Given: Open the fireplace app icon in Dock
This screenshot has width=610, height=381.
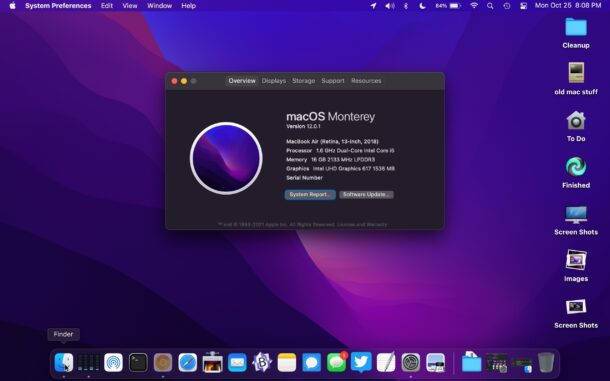Looking at the screenshot, I should 212,362.
